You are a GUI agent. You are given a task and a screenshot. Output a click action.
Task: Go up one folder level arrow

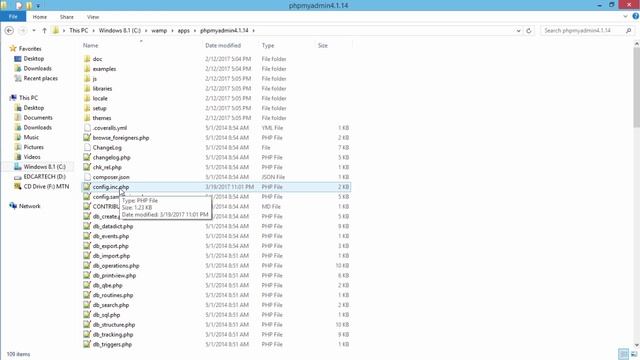(44, 31)
